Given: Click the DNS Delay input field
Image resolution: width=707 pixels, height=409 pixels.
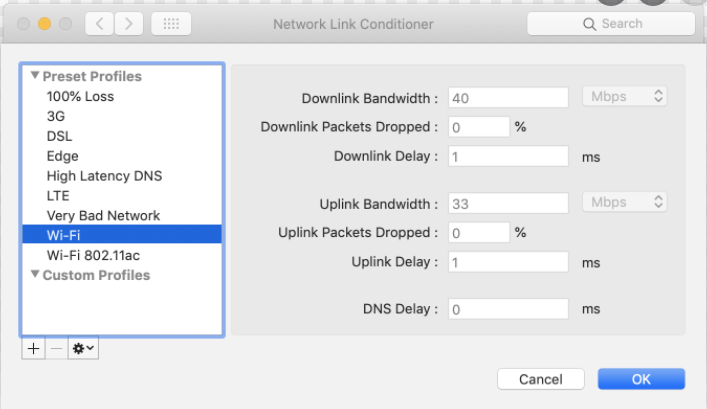Looking at the screenshot, I should click(508, 309).
